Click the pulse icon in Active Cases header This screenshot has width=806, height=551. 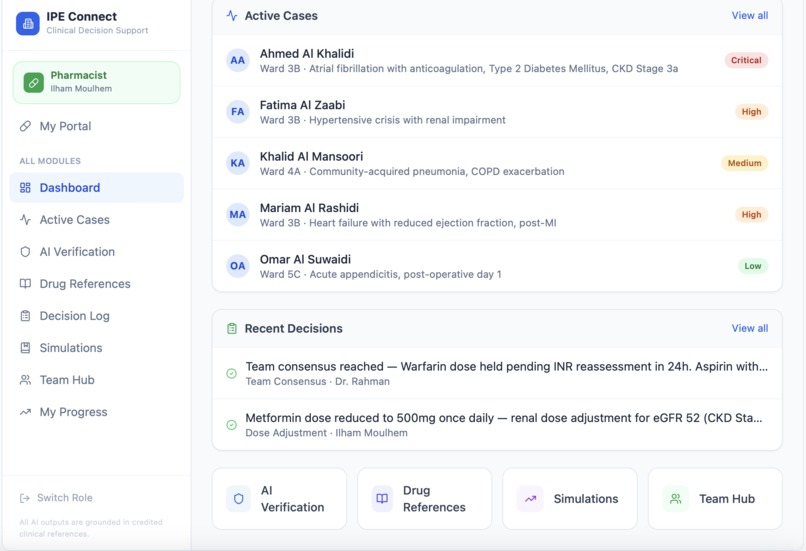tap(232, 16)
